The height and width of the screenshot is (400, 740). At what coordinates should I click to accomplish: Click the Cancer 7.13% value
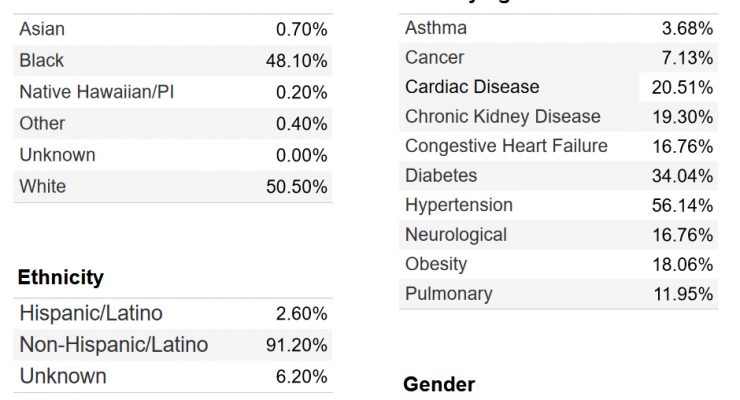(x=687, y=58)
